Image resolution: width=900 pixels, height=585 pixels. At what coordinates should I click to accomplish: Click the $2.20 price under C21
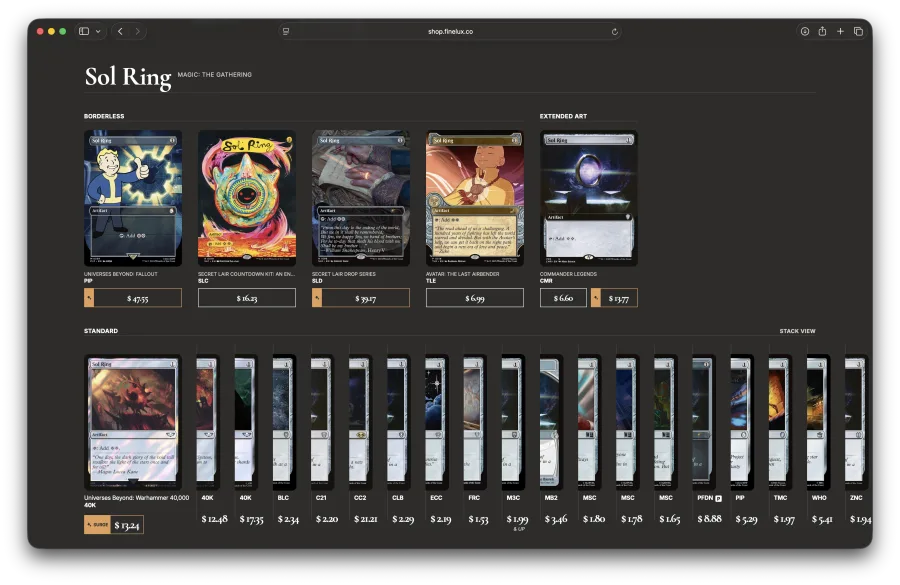tap(327, 519)
